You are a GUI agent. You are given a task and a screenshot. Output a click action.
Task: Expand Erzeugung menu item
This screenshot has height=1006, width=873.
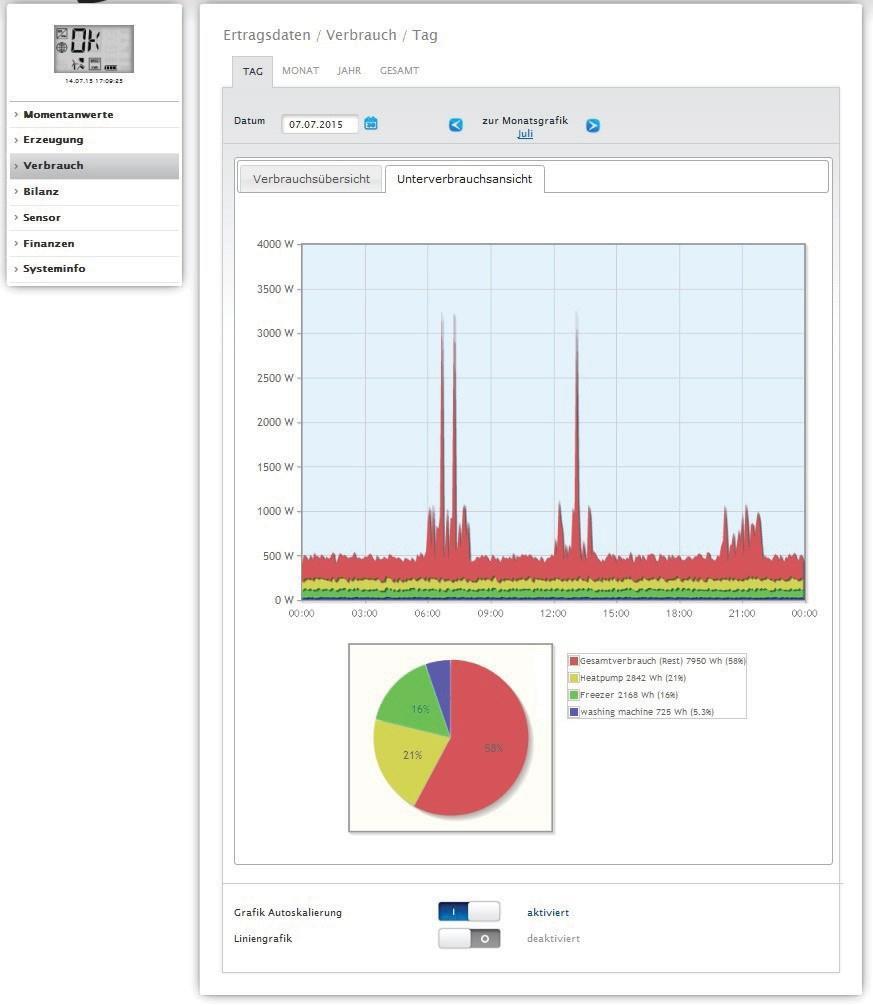pos(94,140)
